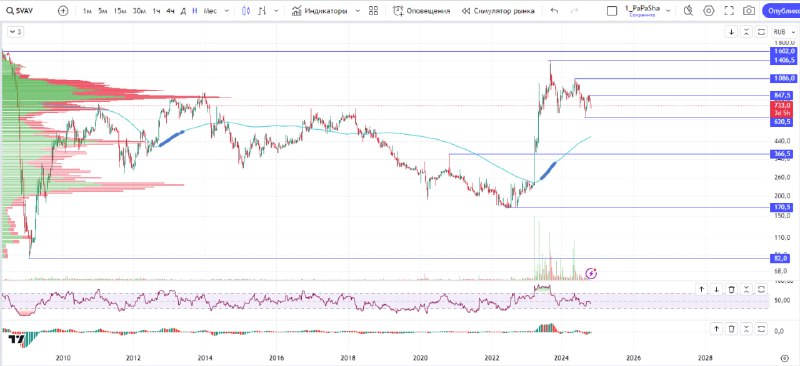Click the 170,5 price level label
Image resolution: width=800 pixels, height=366 pixels.
[x=783, y=207]
